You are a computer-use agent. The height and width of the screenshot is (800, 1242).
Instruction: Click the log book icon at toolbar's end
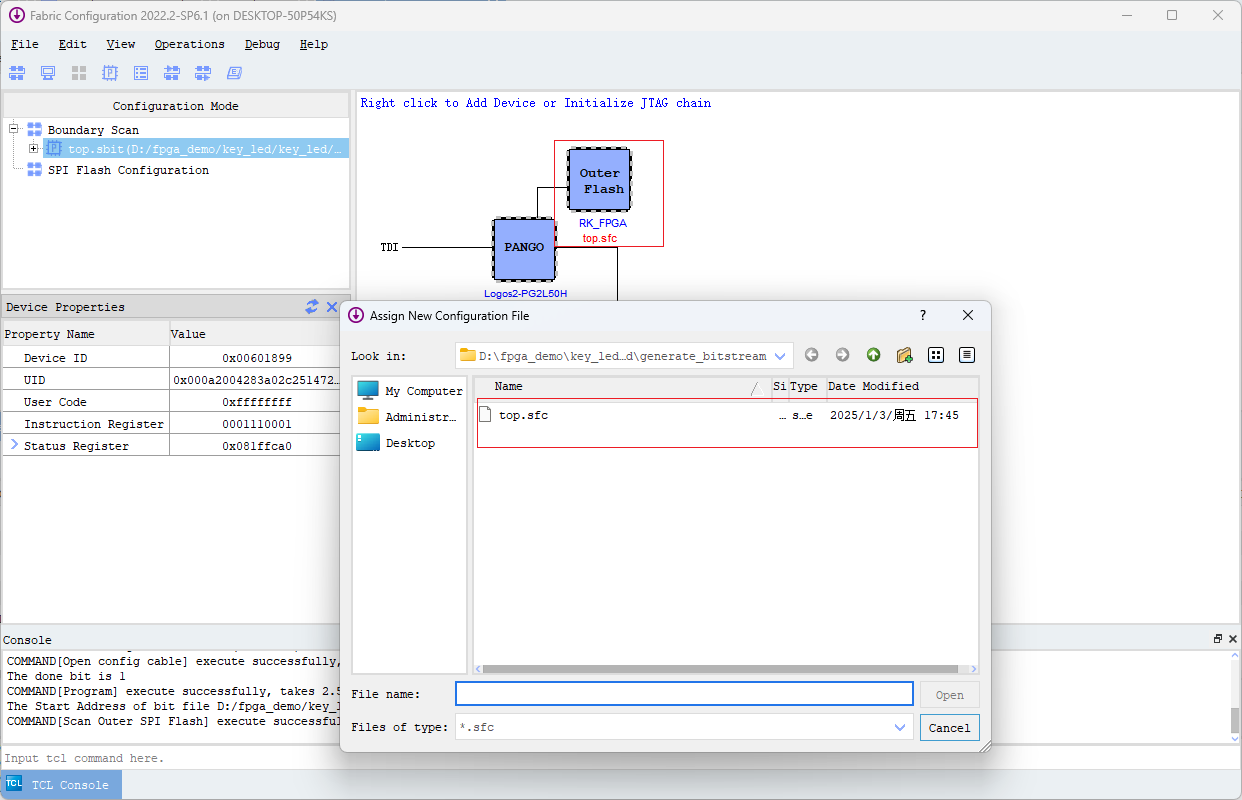[233, 72]
